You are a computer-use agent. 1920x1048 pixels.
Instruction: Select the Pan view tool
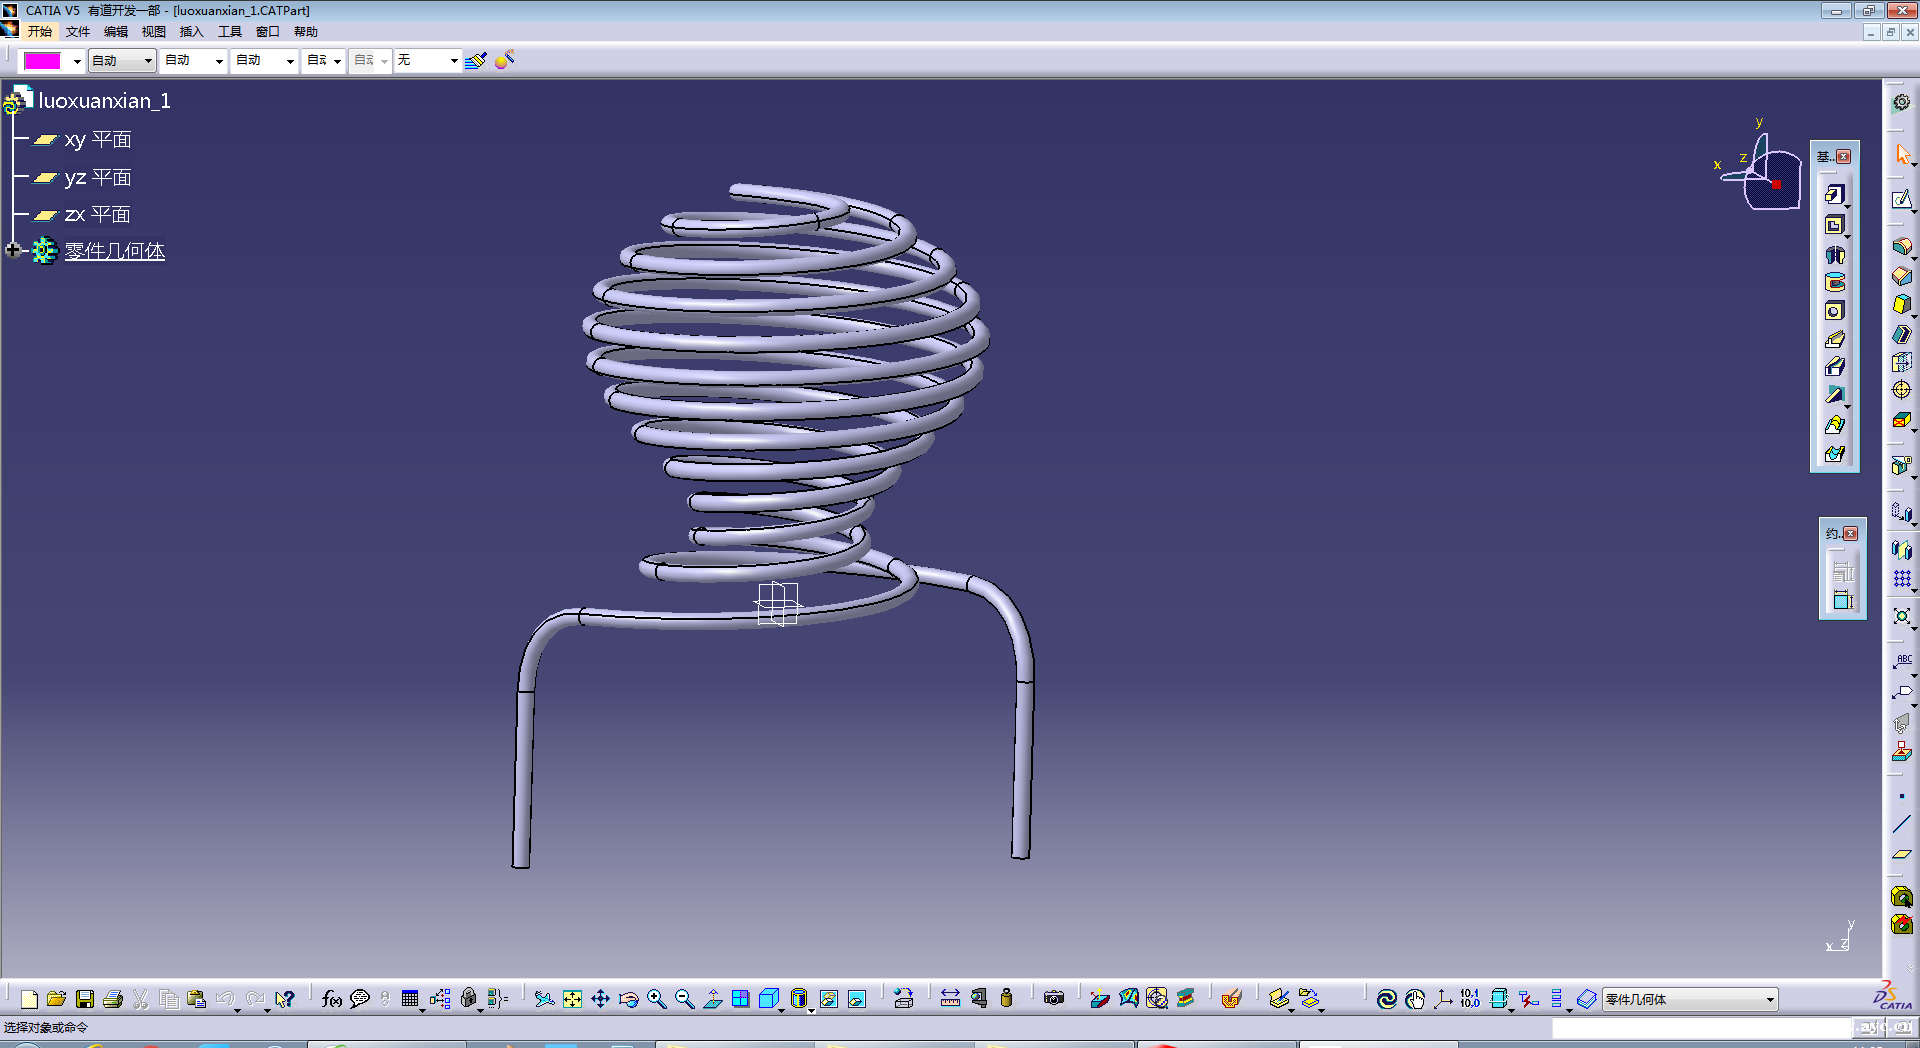pos(600,999)
